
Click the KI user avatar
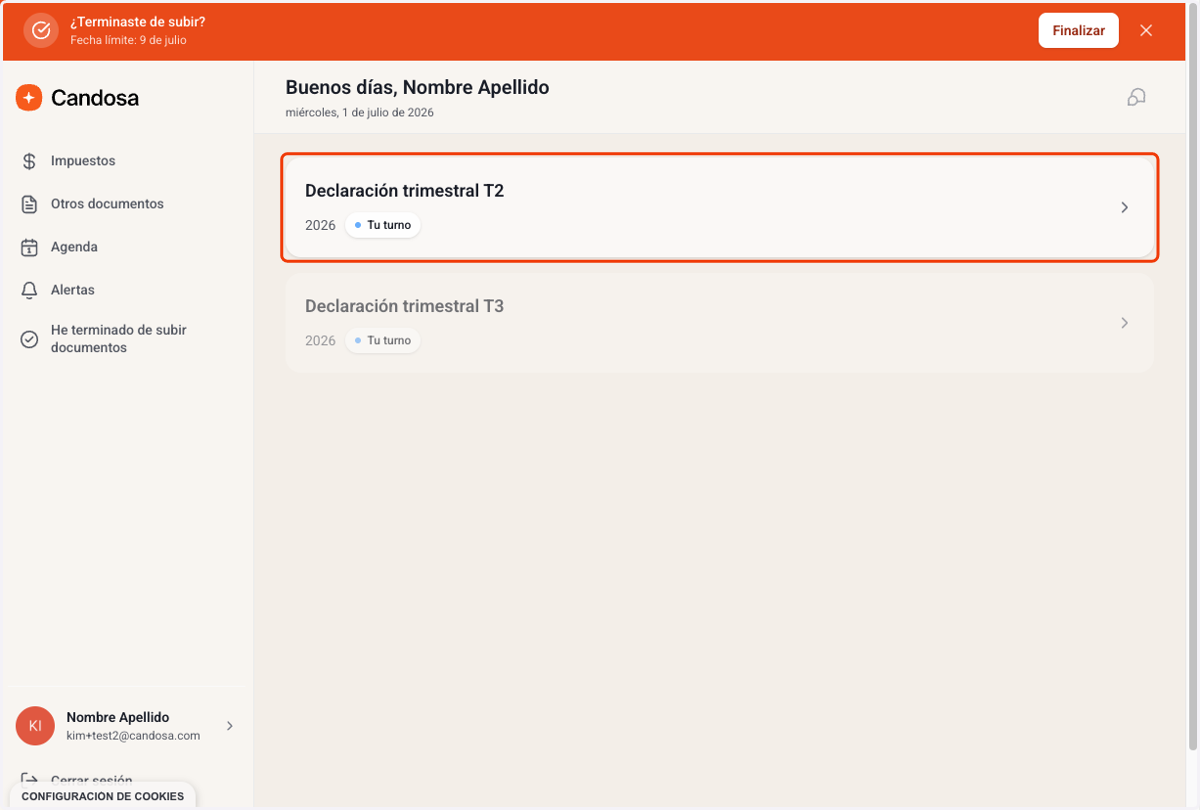[x=35, y=726]
